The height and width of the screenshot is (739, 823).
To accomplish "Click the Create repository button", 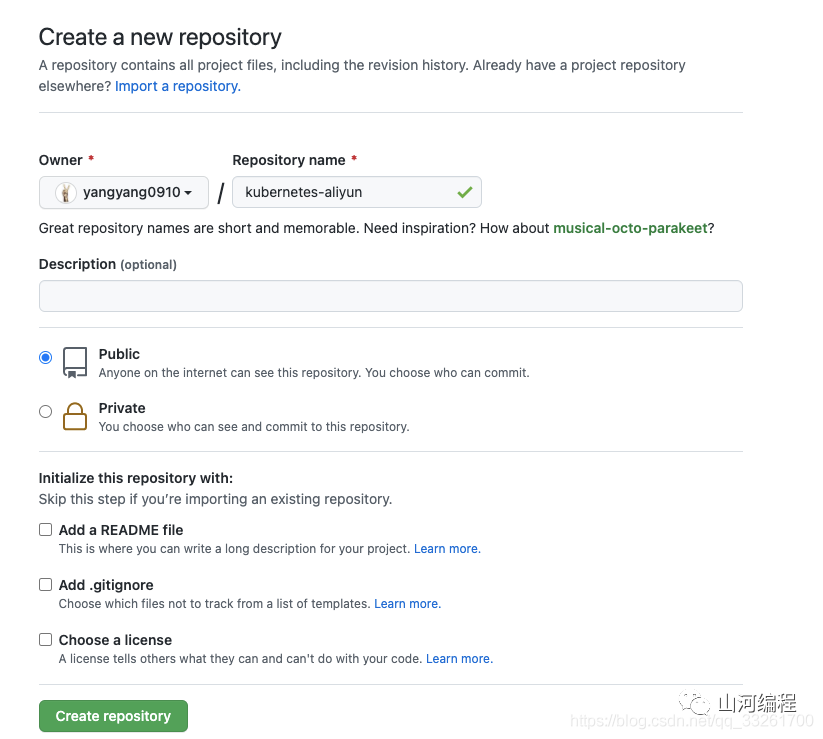I will click(113, 716).
